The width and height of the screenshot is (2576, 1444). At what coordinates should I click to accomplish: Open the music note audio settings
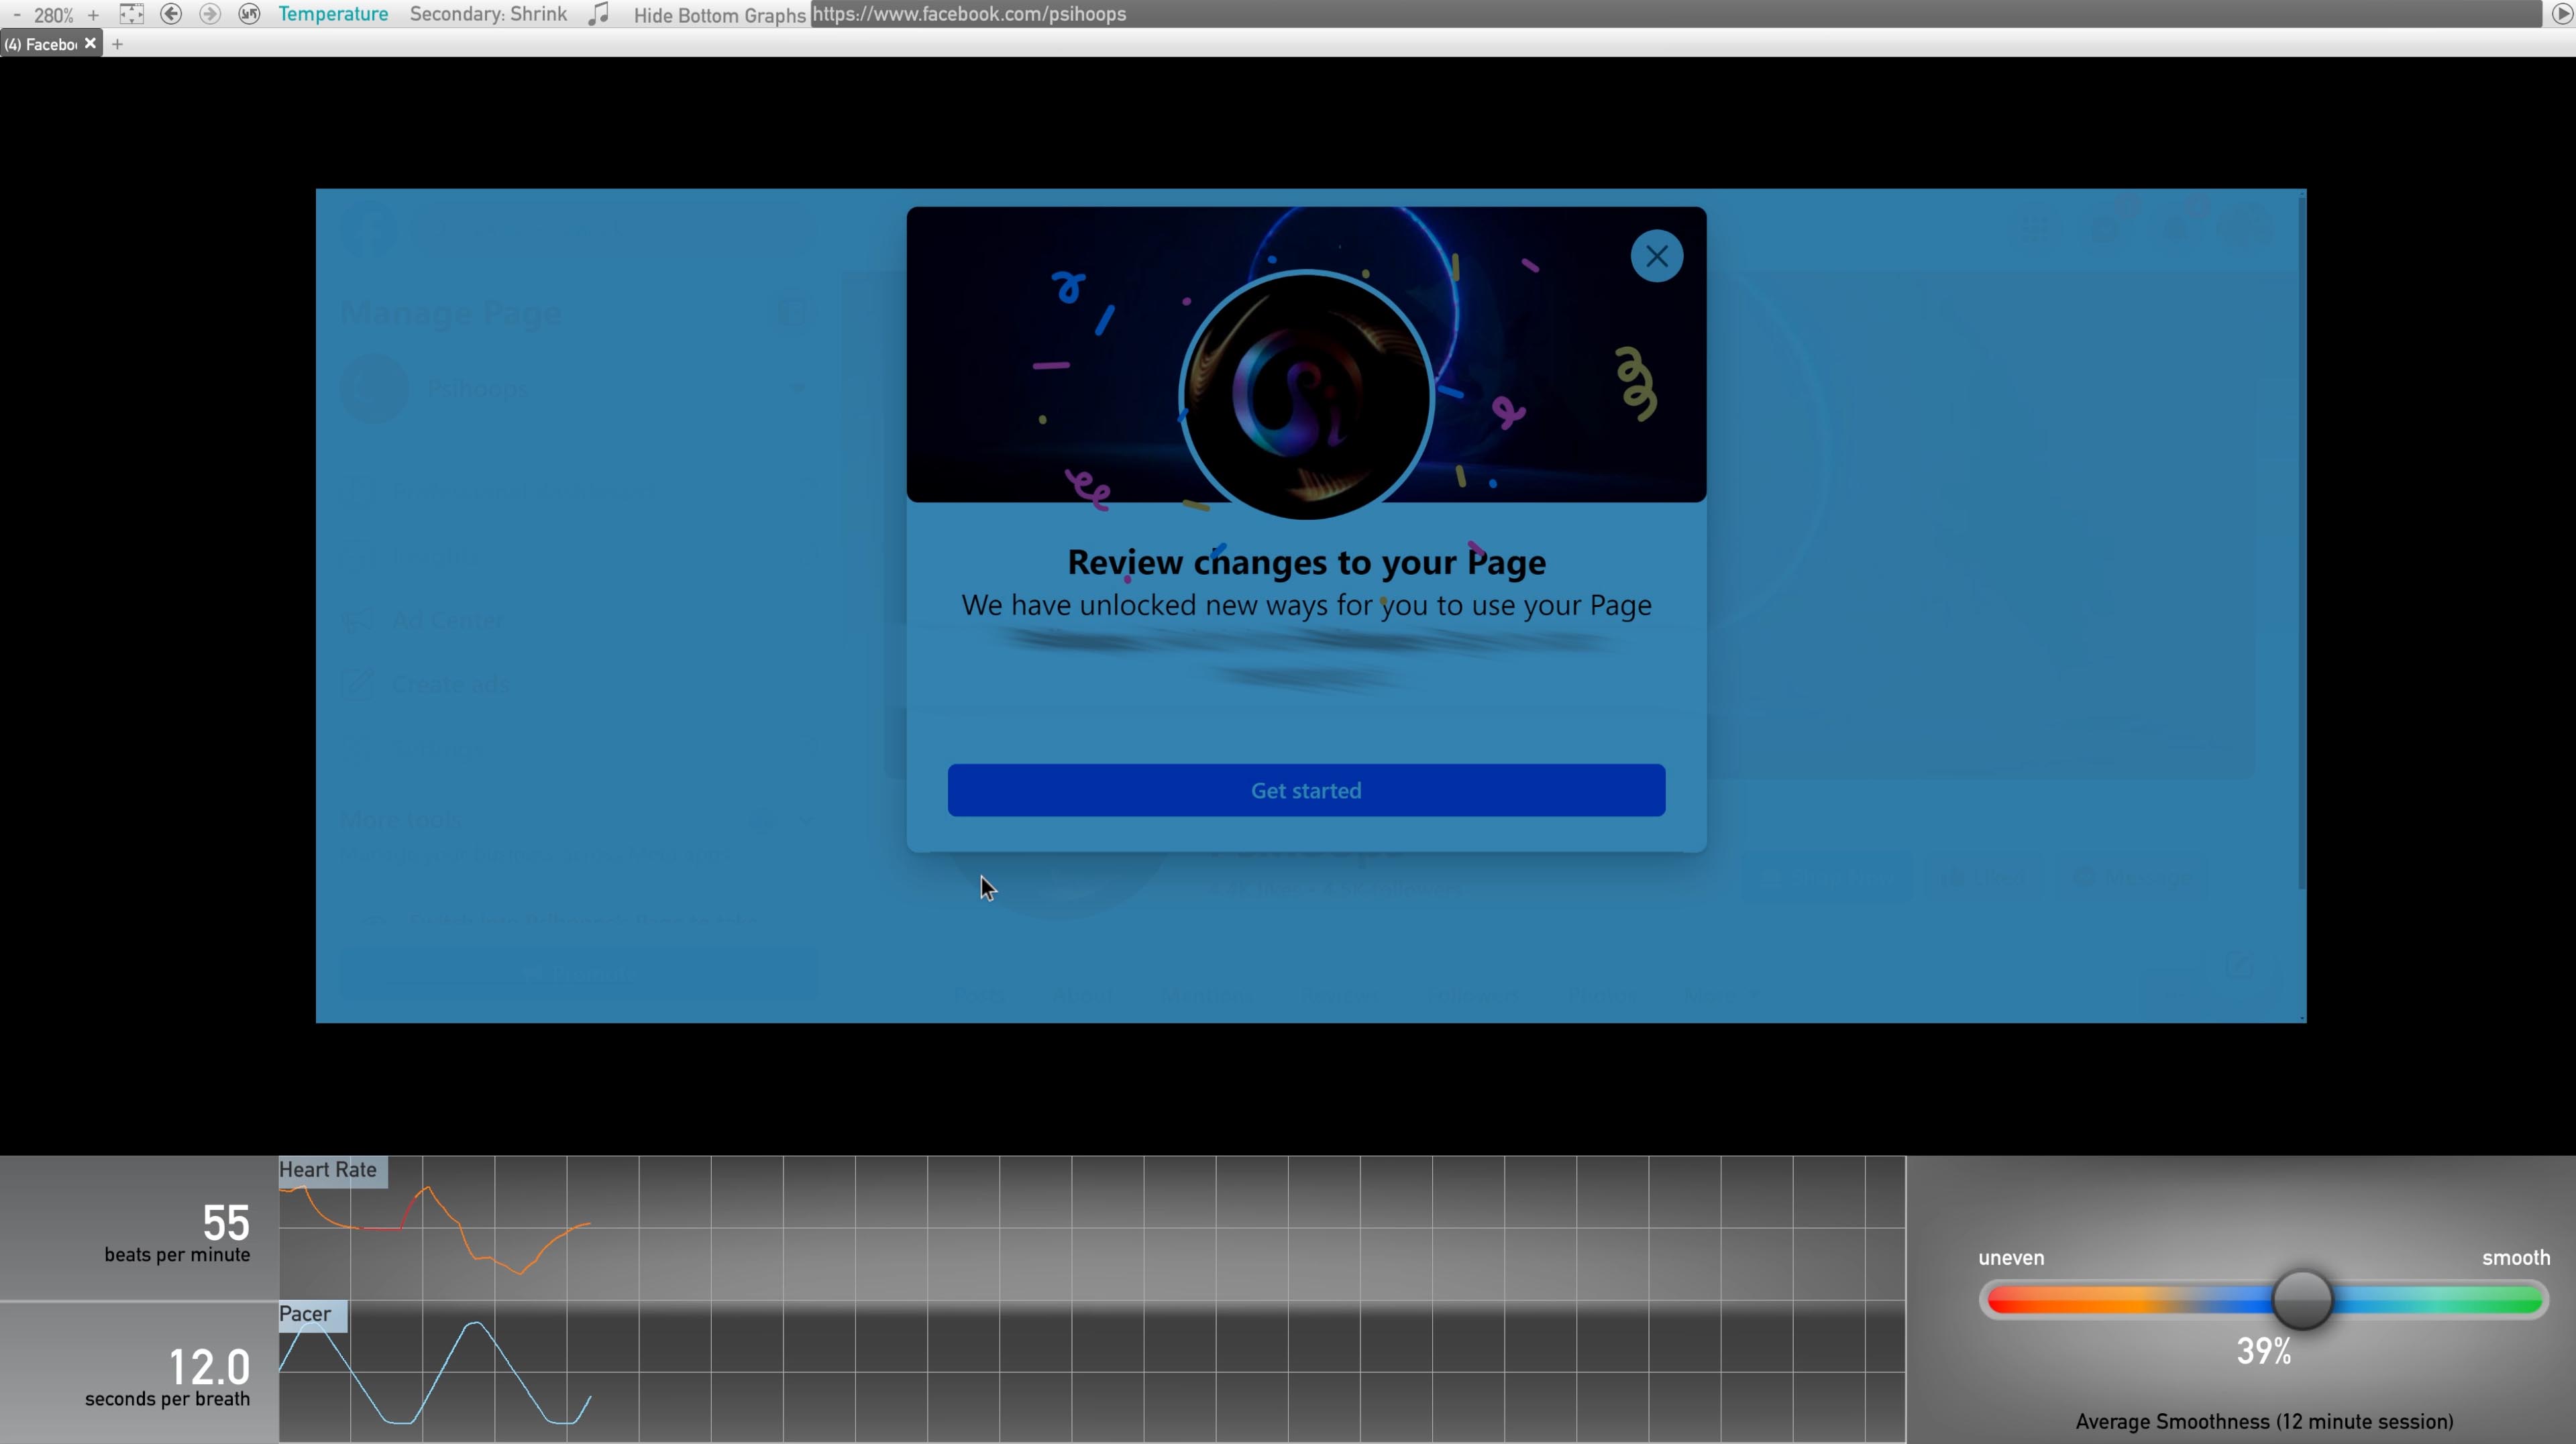(598, 14)
